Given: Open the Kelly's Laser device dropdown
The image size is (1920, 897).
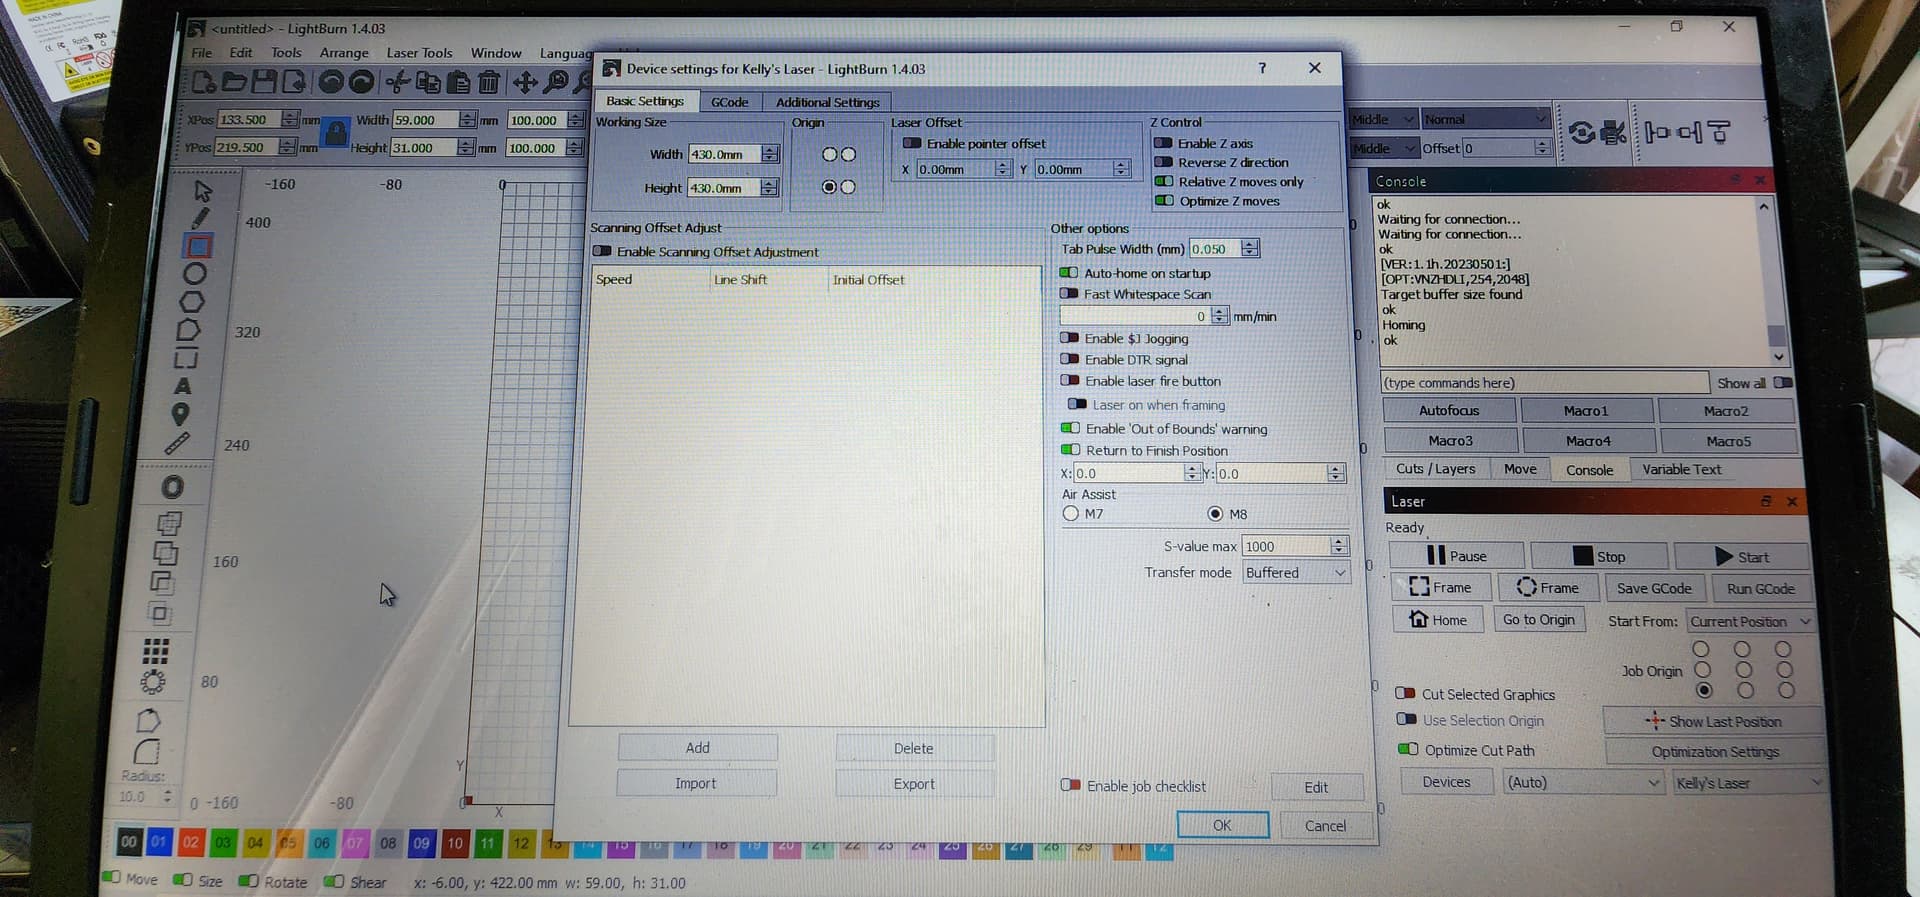Looking at the screenshot, I should coord(1749,783).
